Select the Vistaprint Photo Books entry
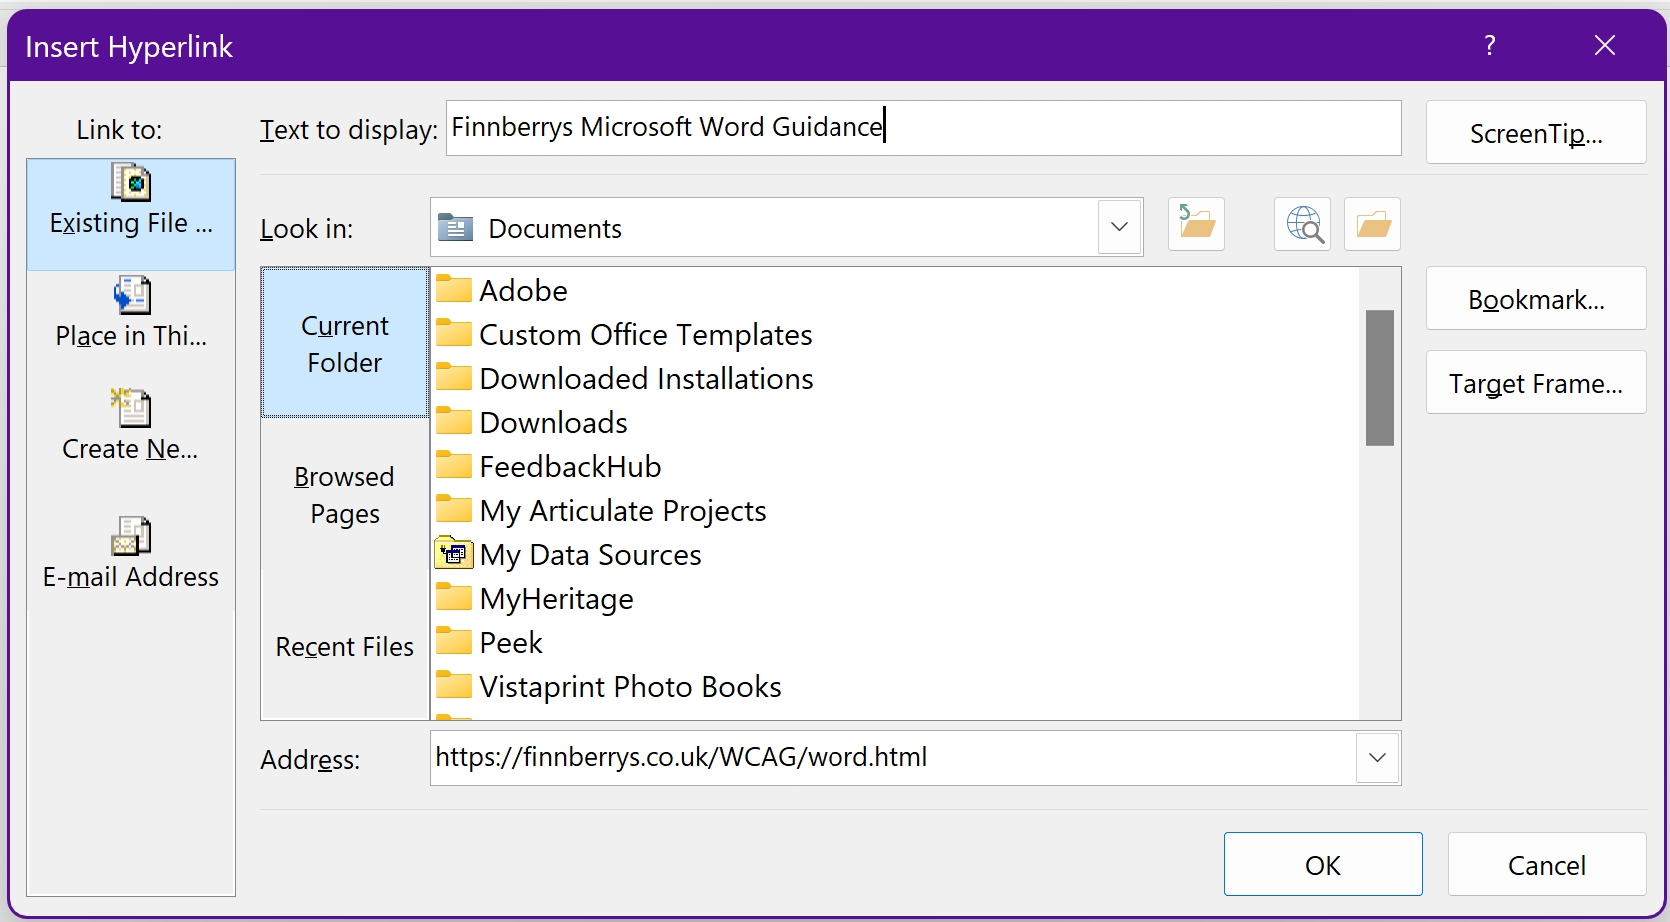The width and height of the screenshot is (1670, 922). pyautogui.click(x=631, y=687)
